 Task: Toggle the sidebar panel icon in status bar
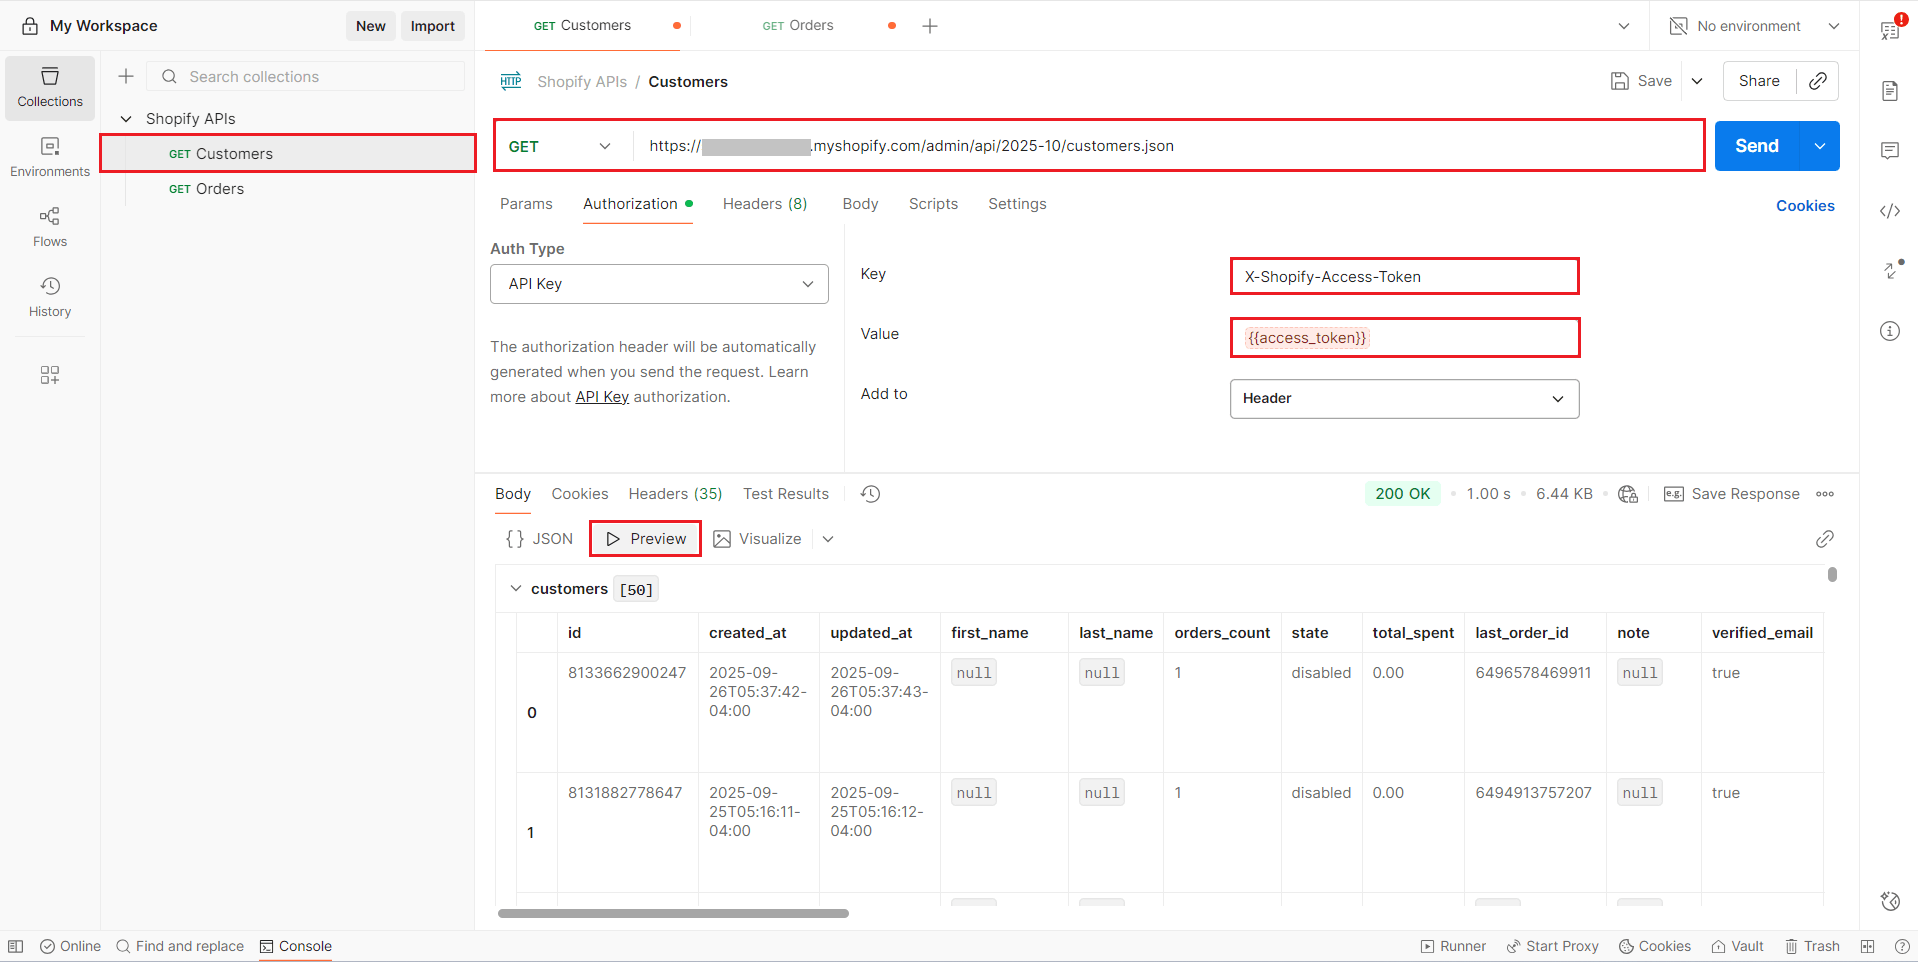pos(16,946)
